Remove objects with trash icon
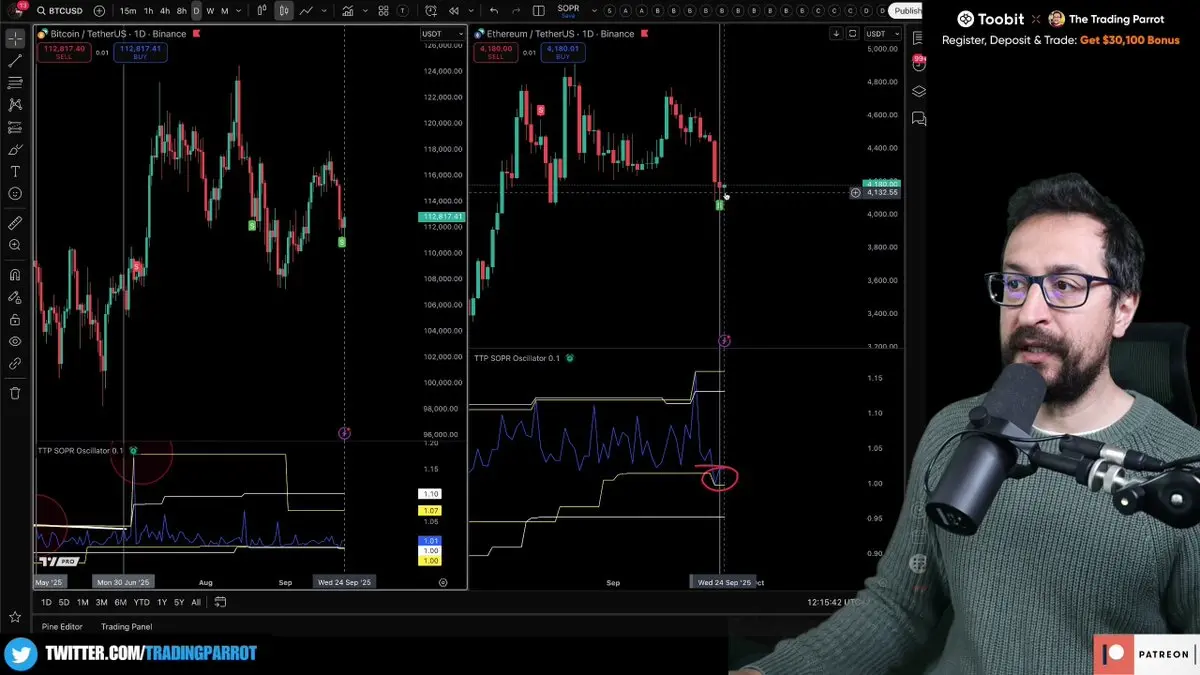The width and height of the screenshot is (1200, 675). (x=15, y=393)
